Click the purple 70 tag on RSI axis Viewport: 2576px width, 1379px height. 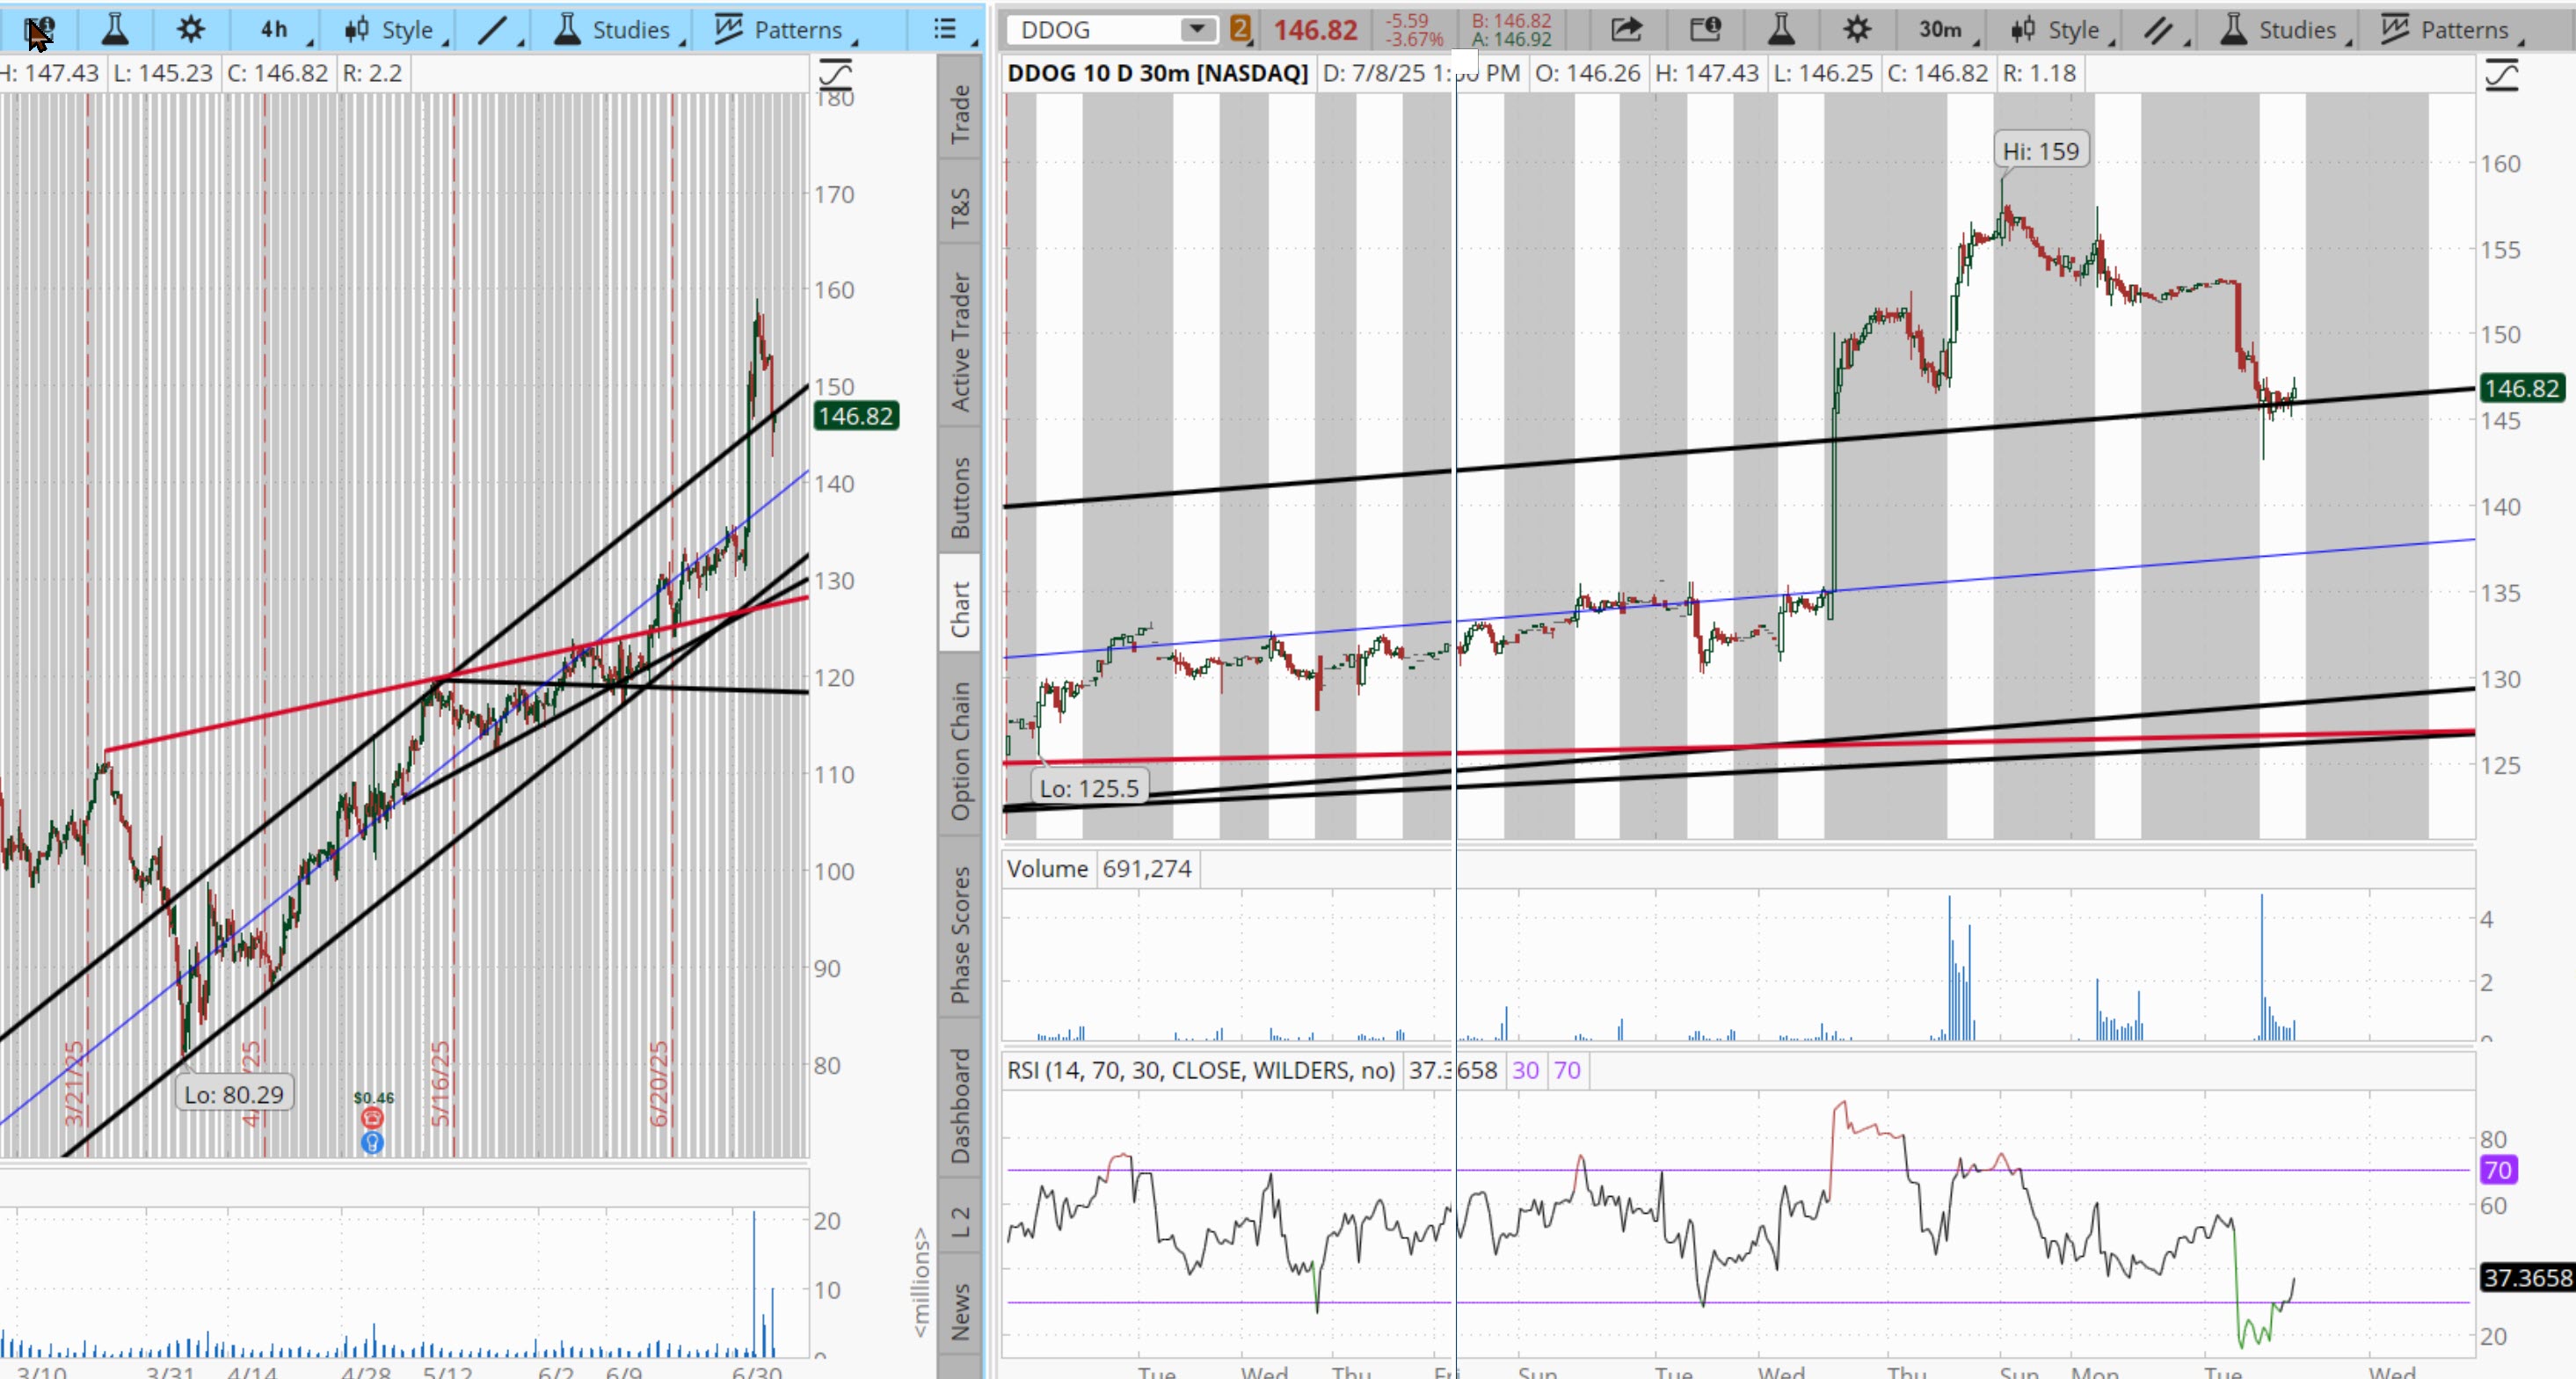click(2498, 1169)
